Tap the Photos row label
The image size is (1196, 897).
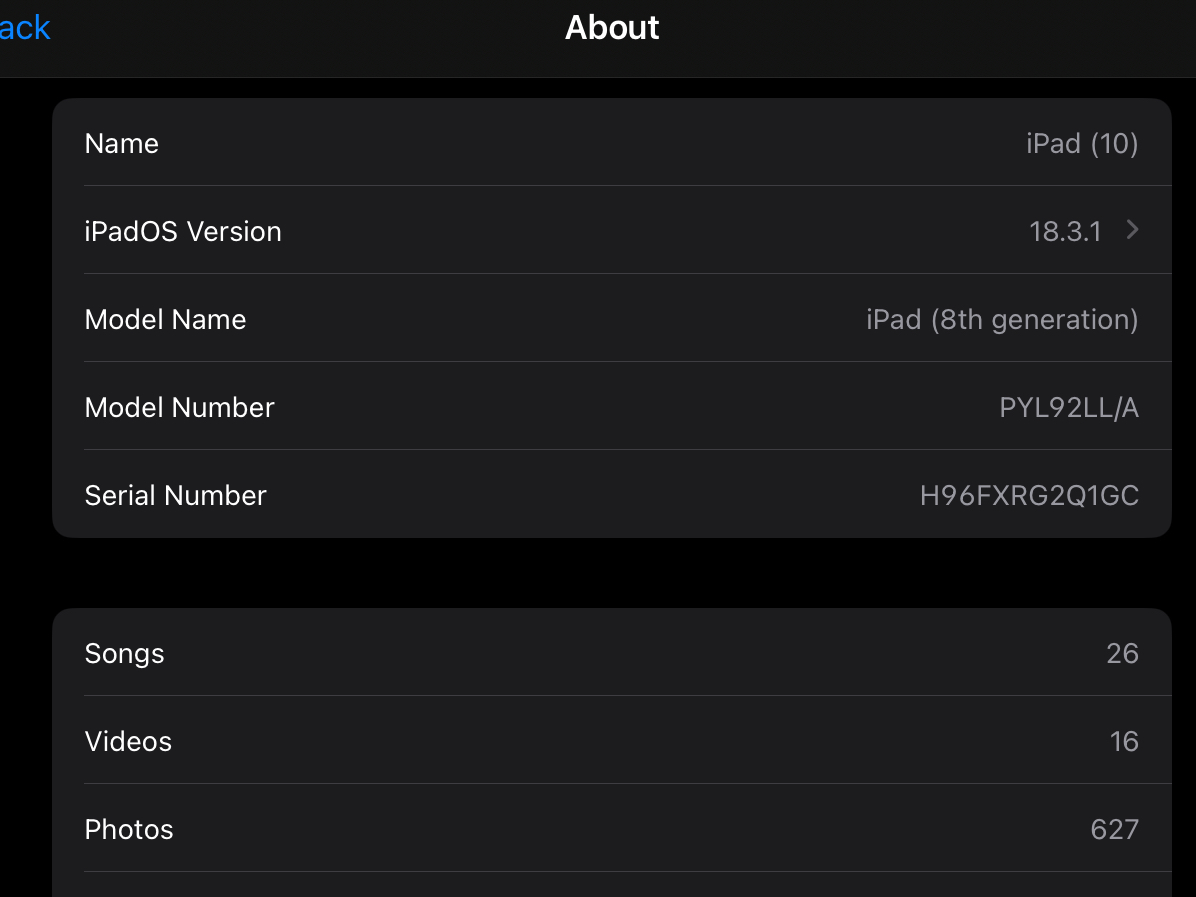tap(129, 829)
